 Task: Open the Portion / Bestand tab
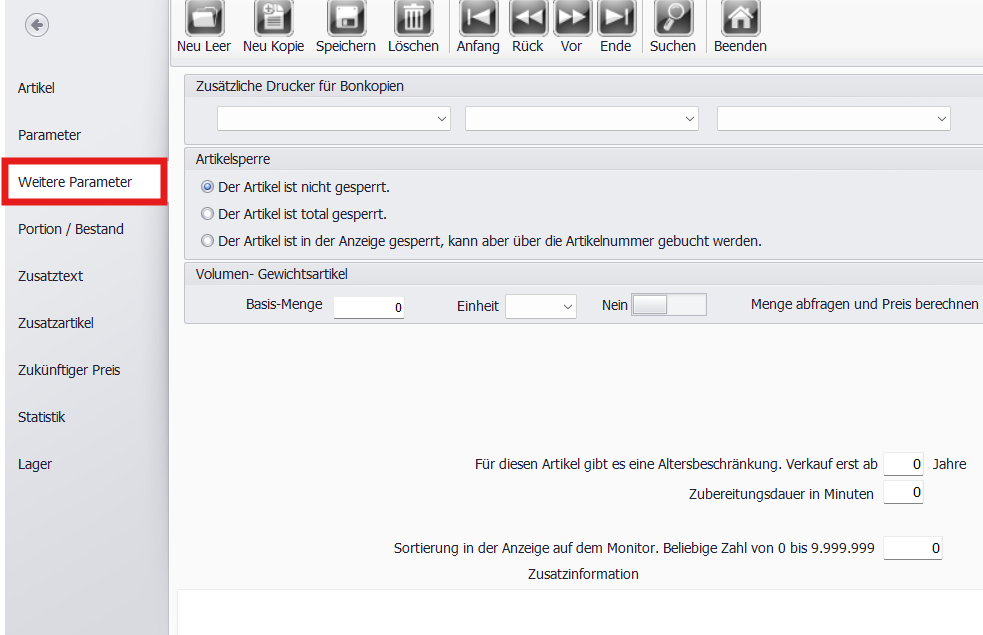tap(71, 229)
